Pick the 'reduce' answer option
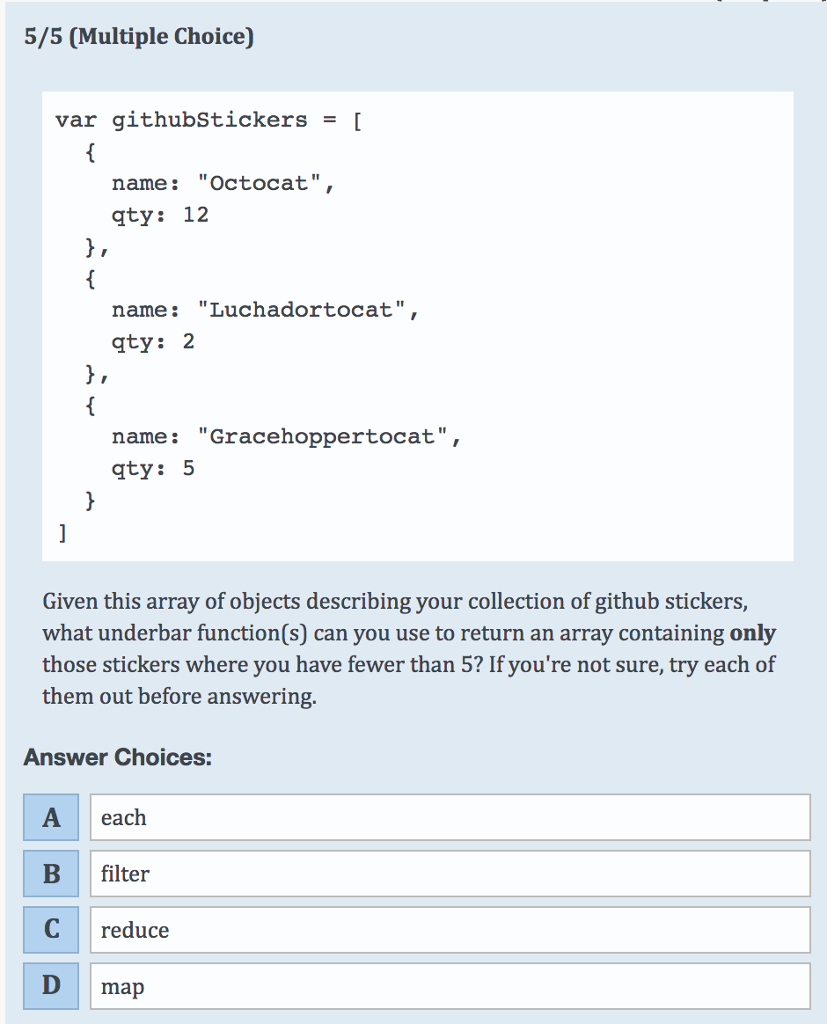 (450, 930)
